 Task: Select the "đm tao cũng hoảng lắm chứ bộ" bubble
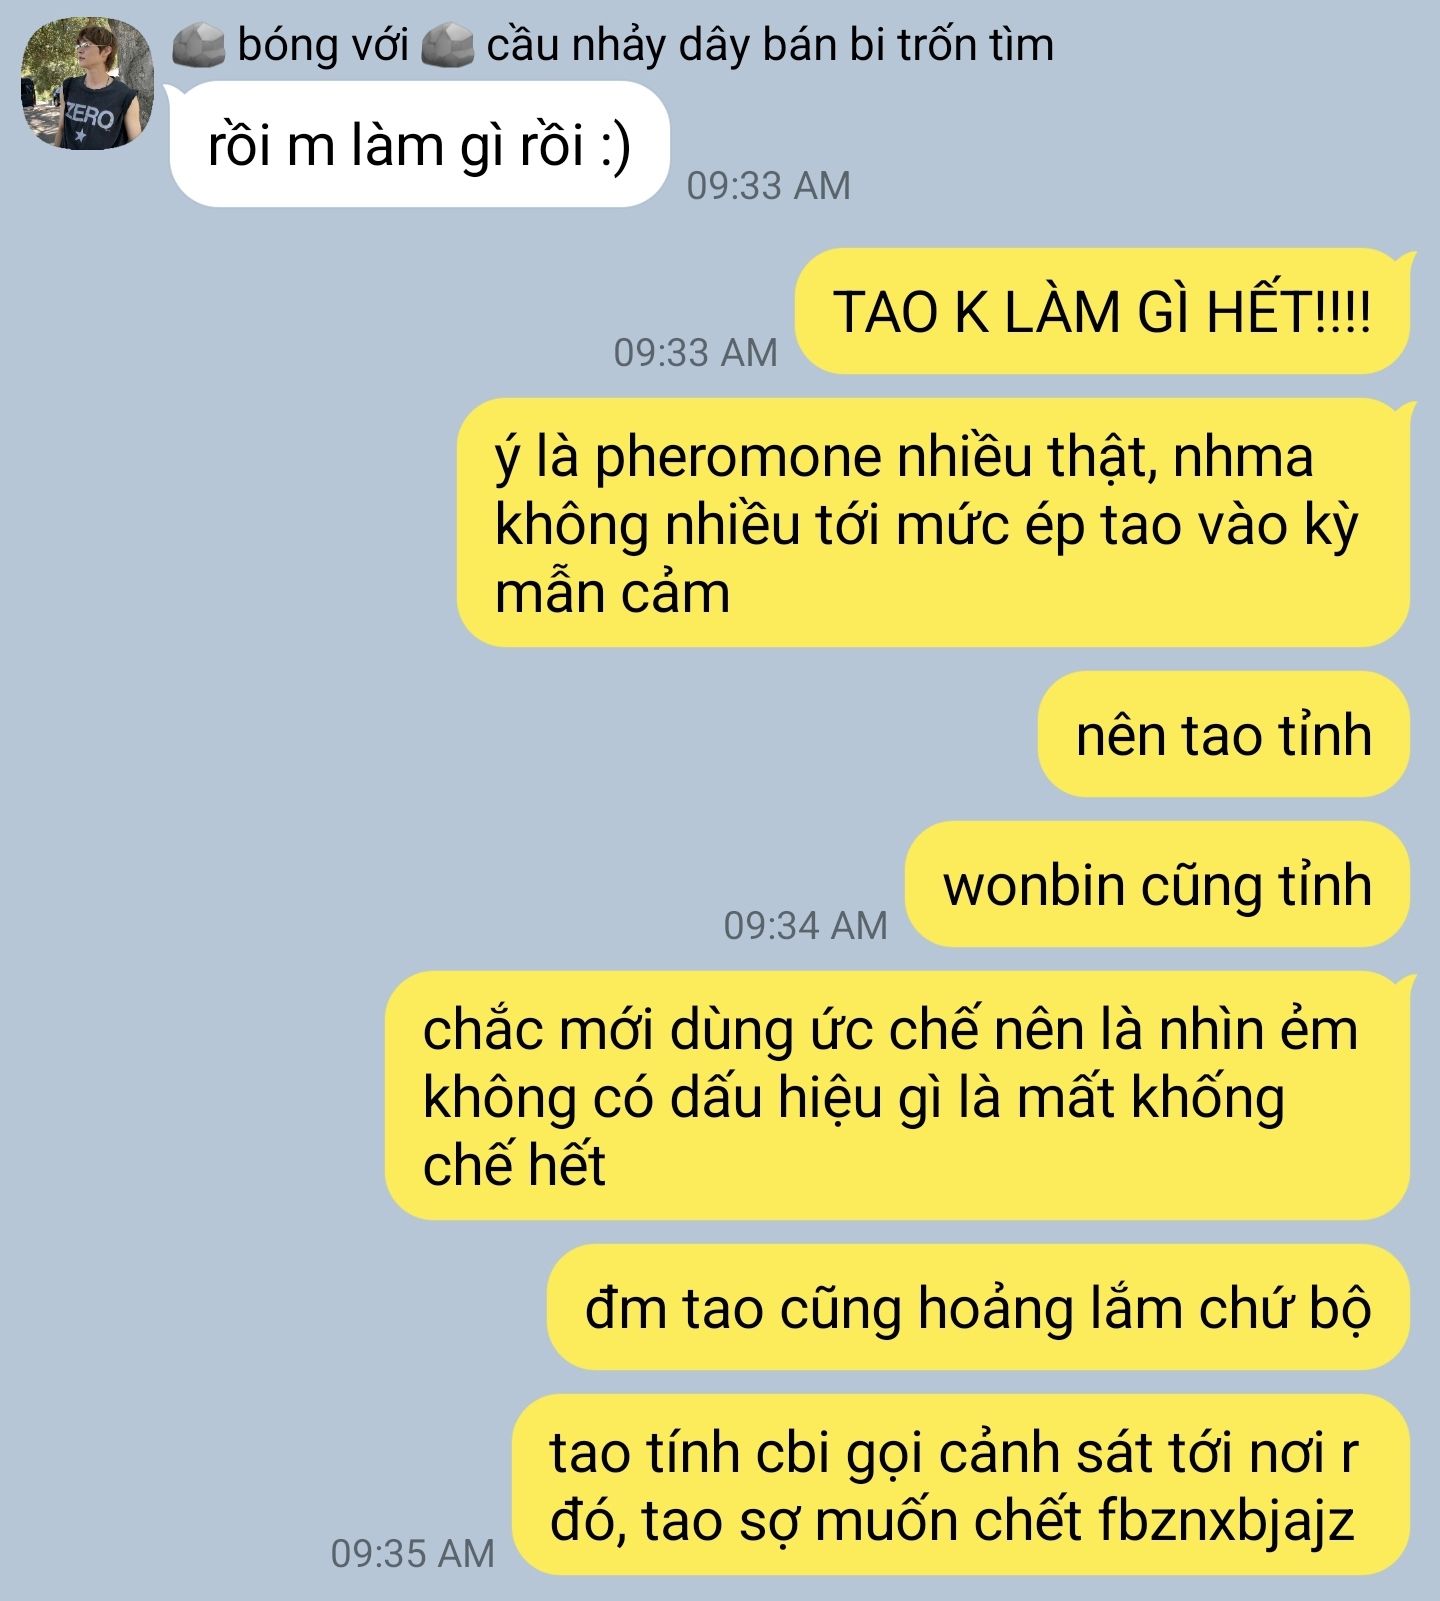coord(978,1307)
